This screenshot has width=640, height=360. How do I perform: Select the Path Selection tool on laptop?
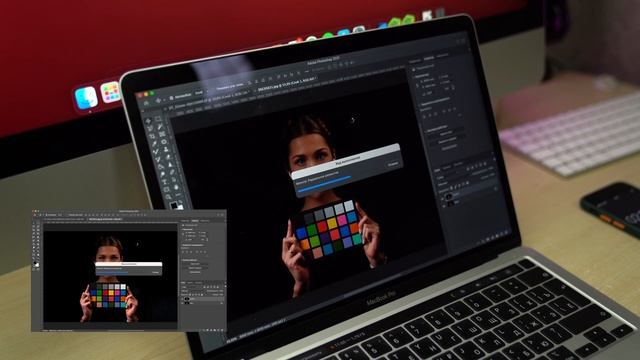(174, 179)
